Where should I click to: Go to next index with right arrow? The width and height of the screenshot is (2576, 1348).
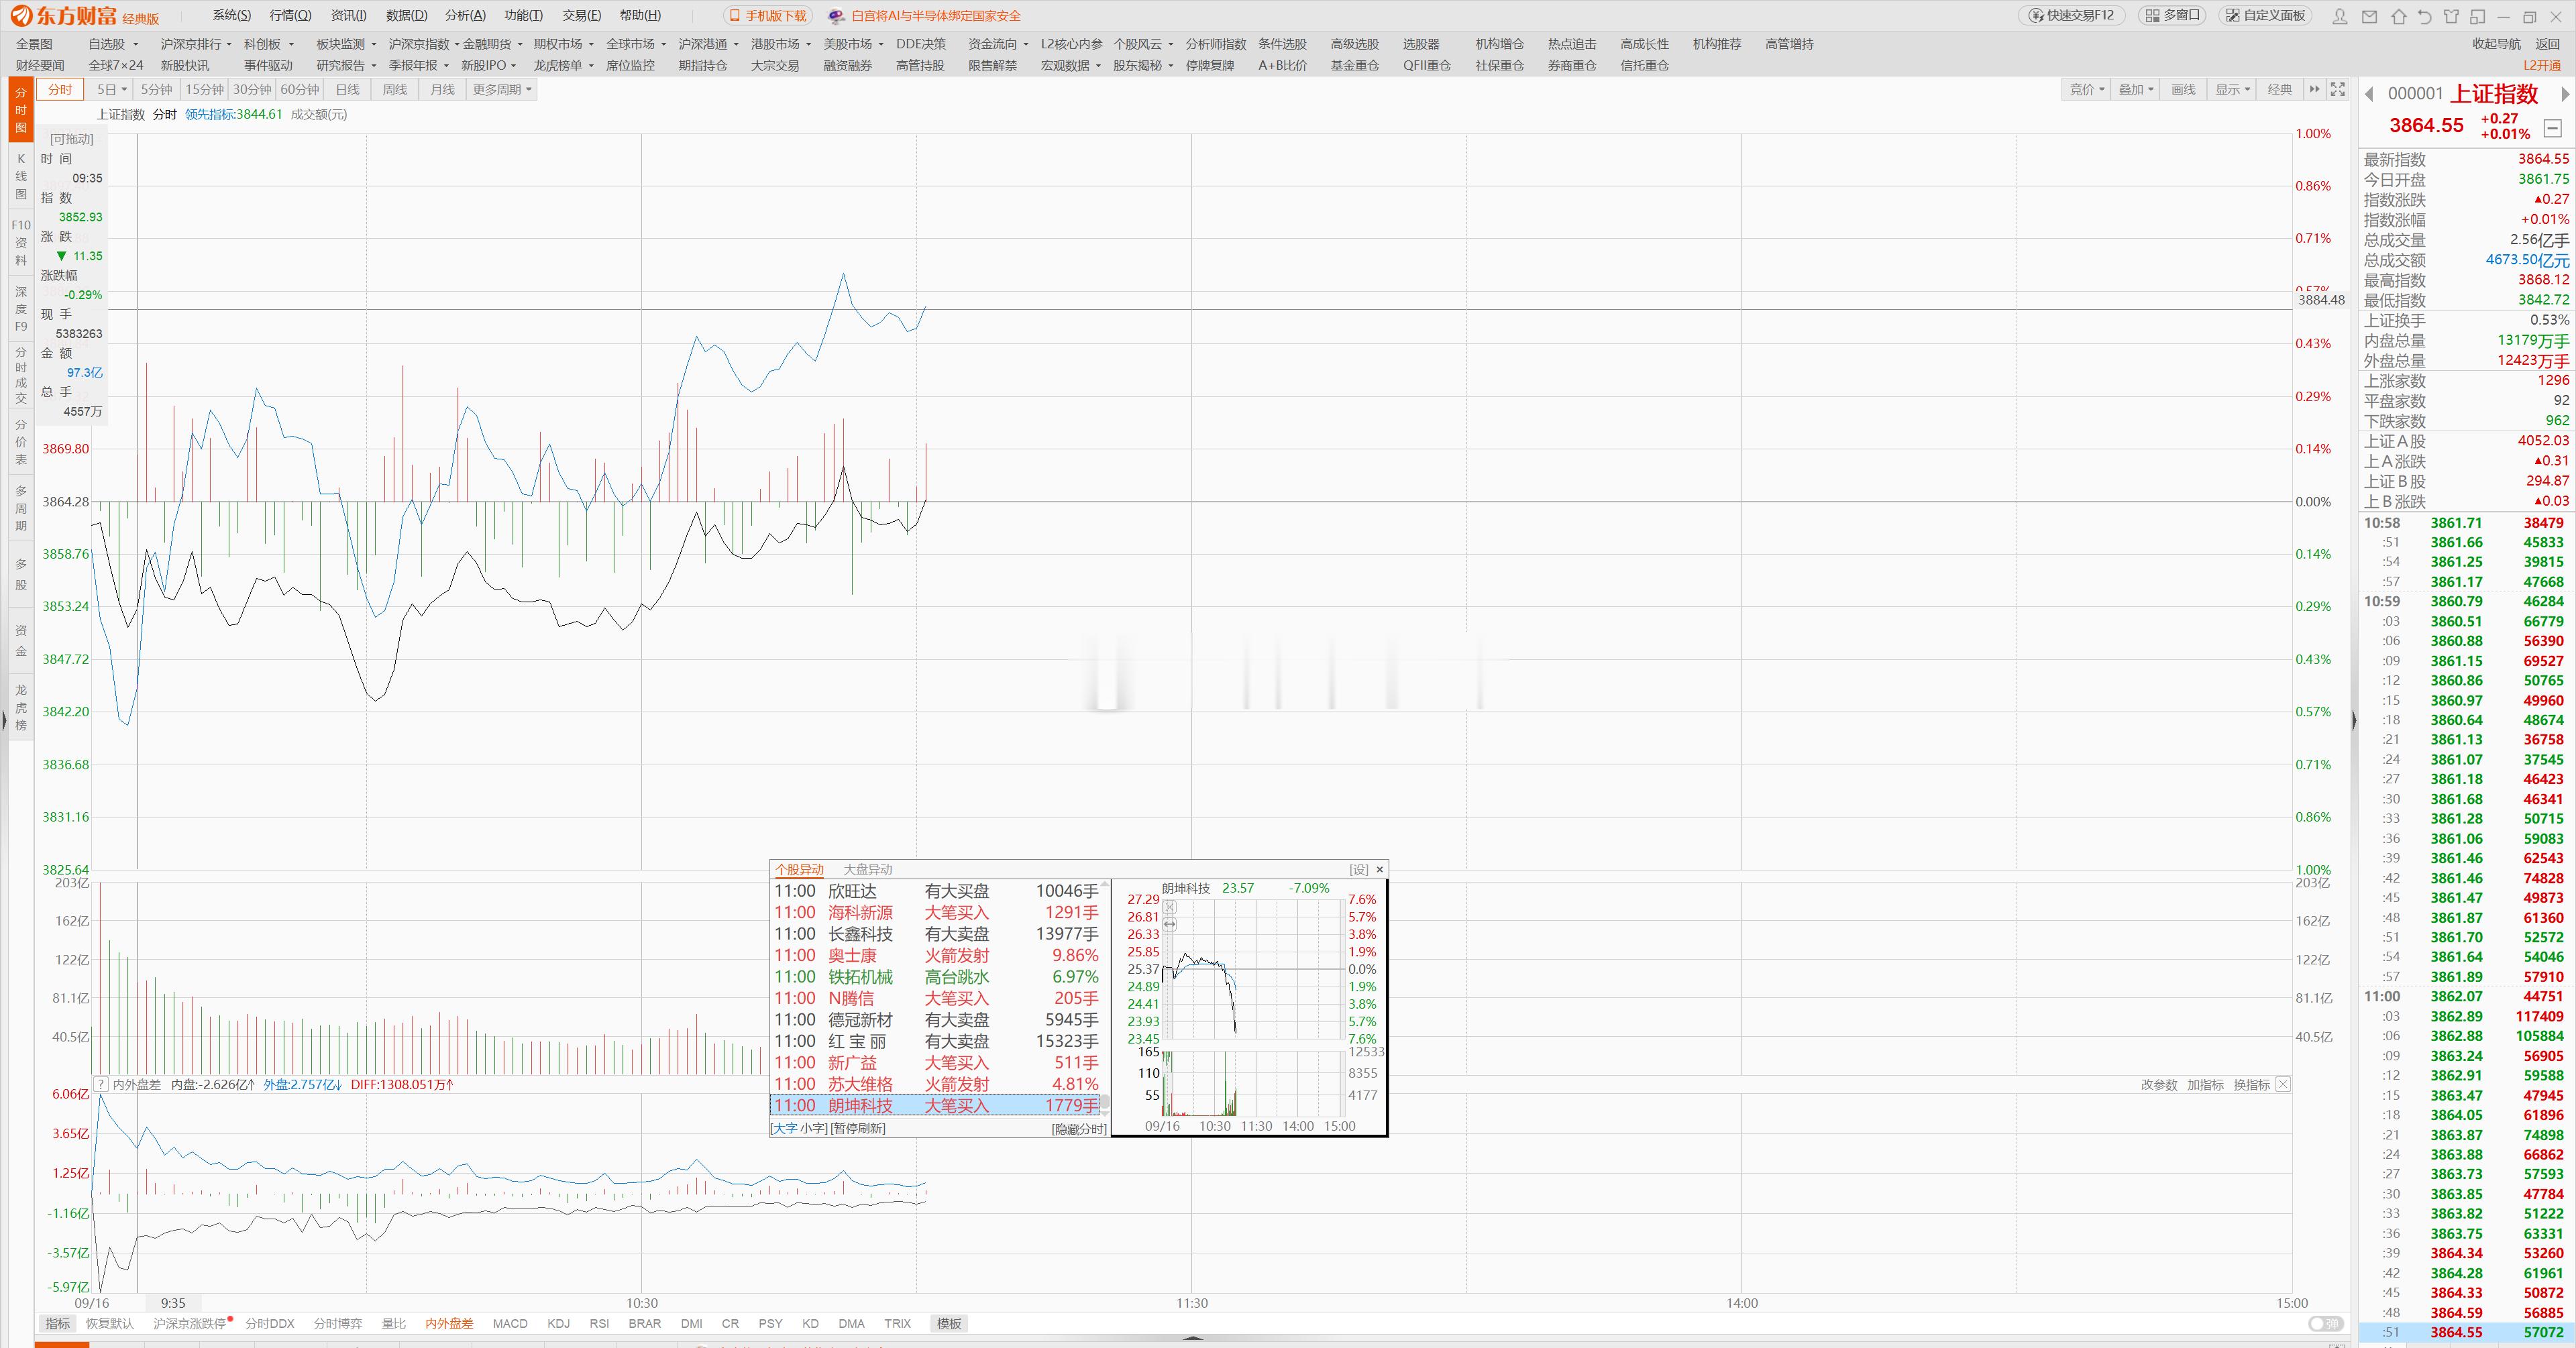(x=2565, y=94)
